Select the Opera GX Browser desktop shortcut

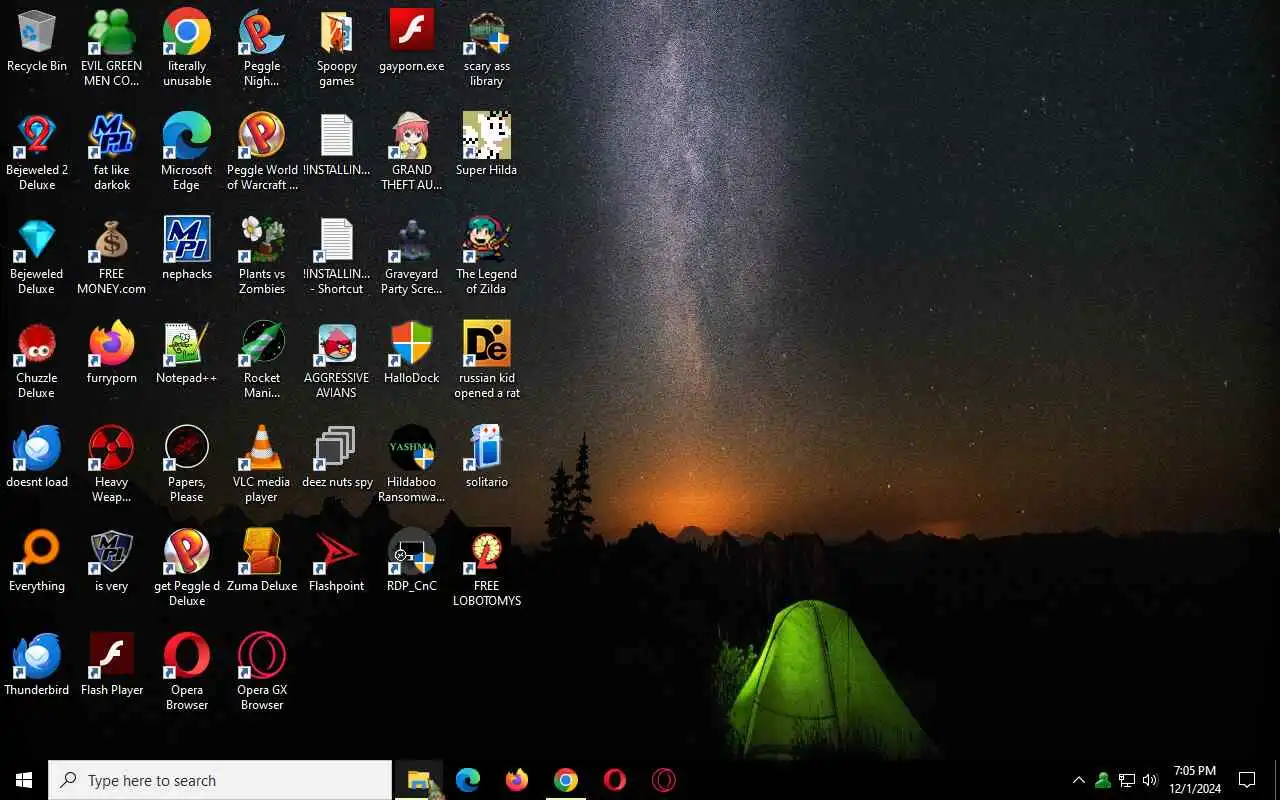[x=262, y=672]
